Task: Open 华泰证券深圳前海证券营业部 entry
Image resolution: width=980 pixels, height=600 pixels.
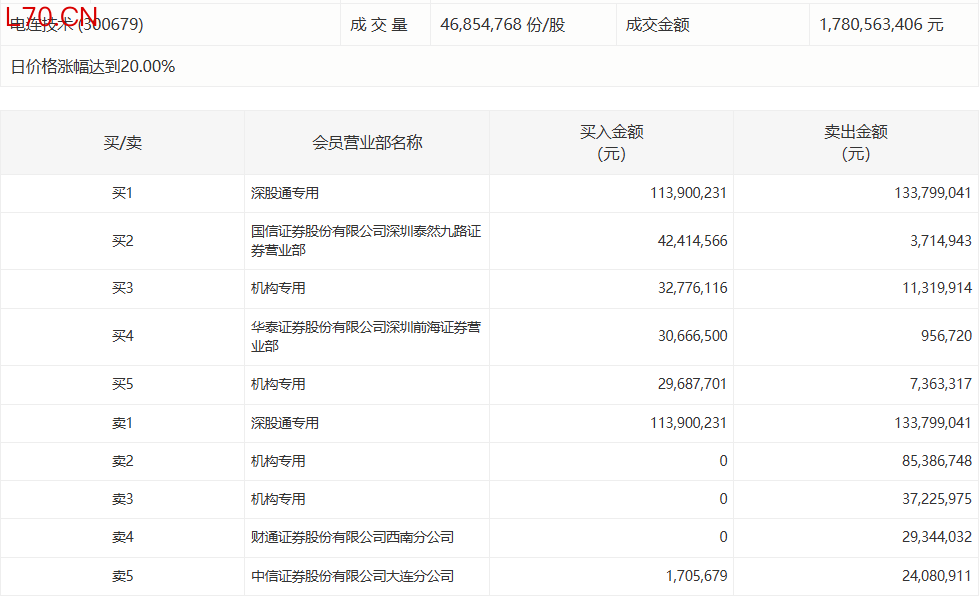Action: coord(366,337)
